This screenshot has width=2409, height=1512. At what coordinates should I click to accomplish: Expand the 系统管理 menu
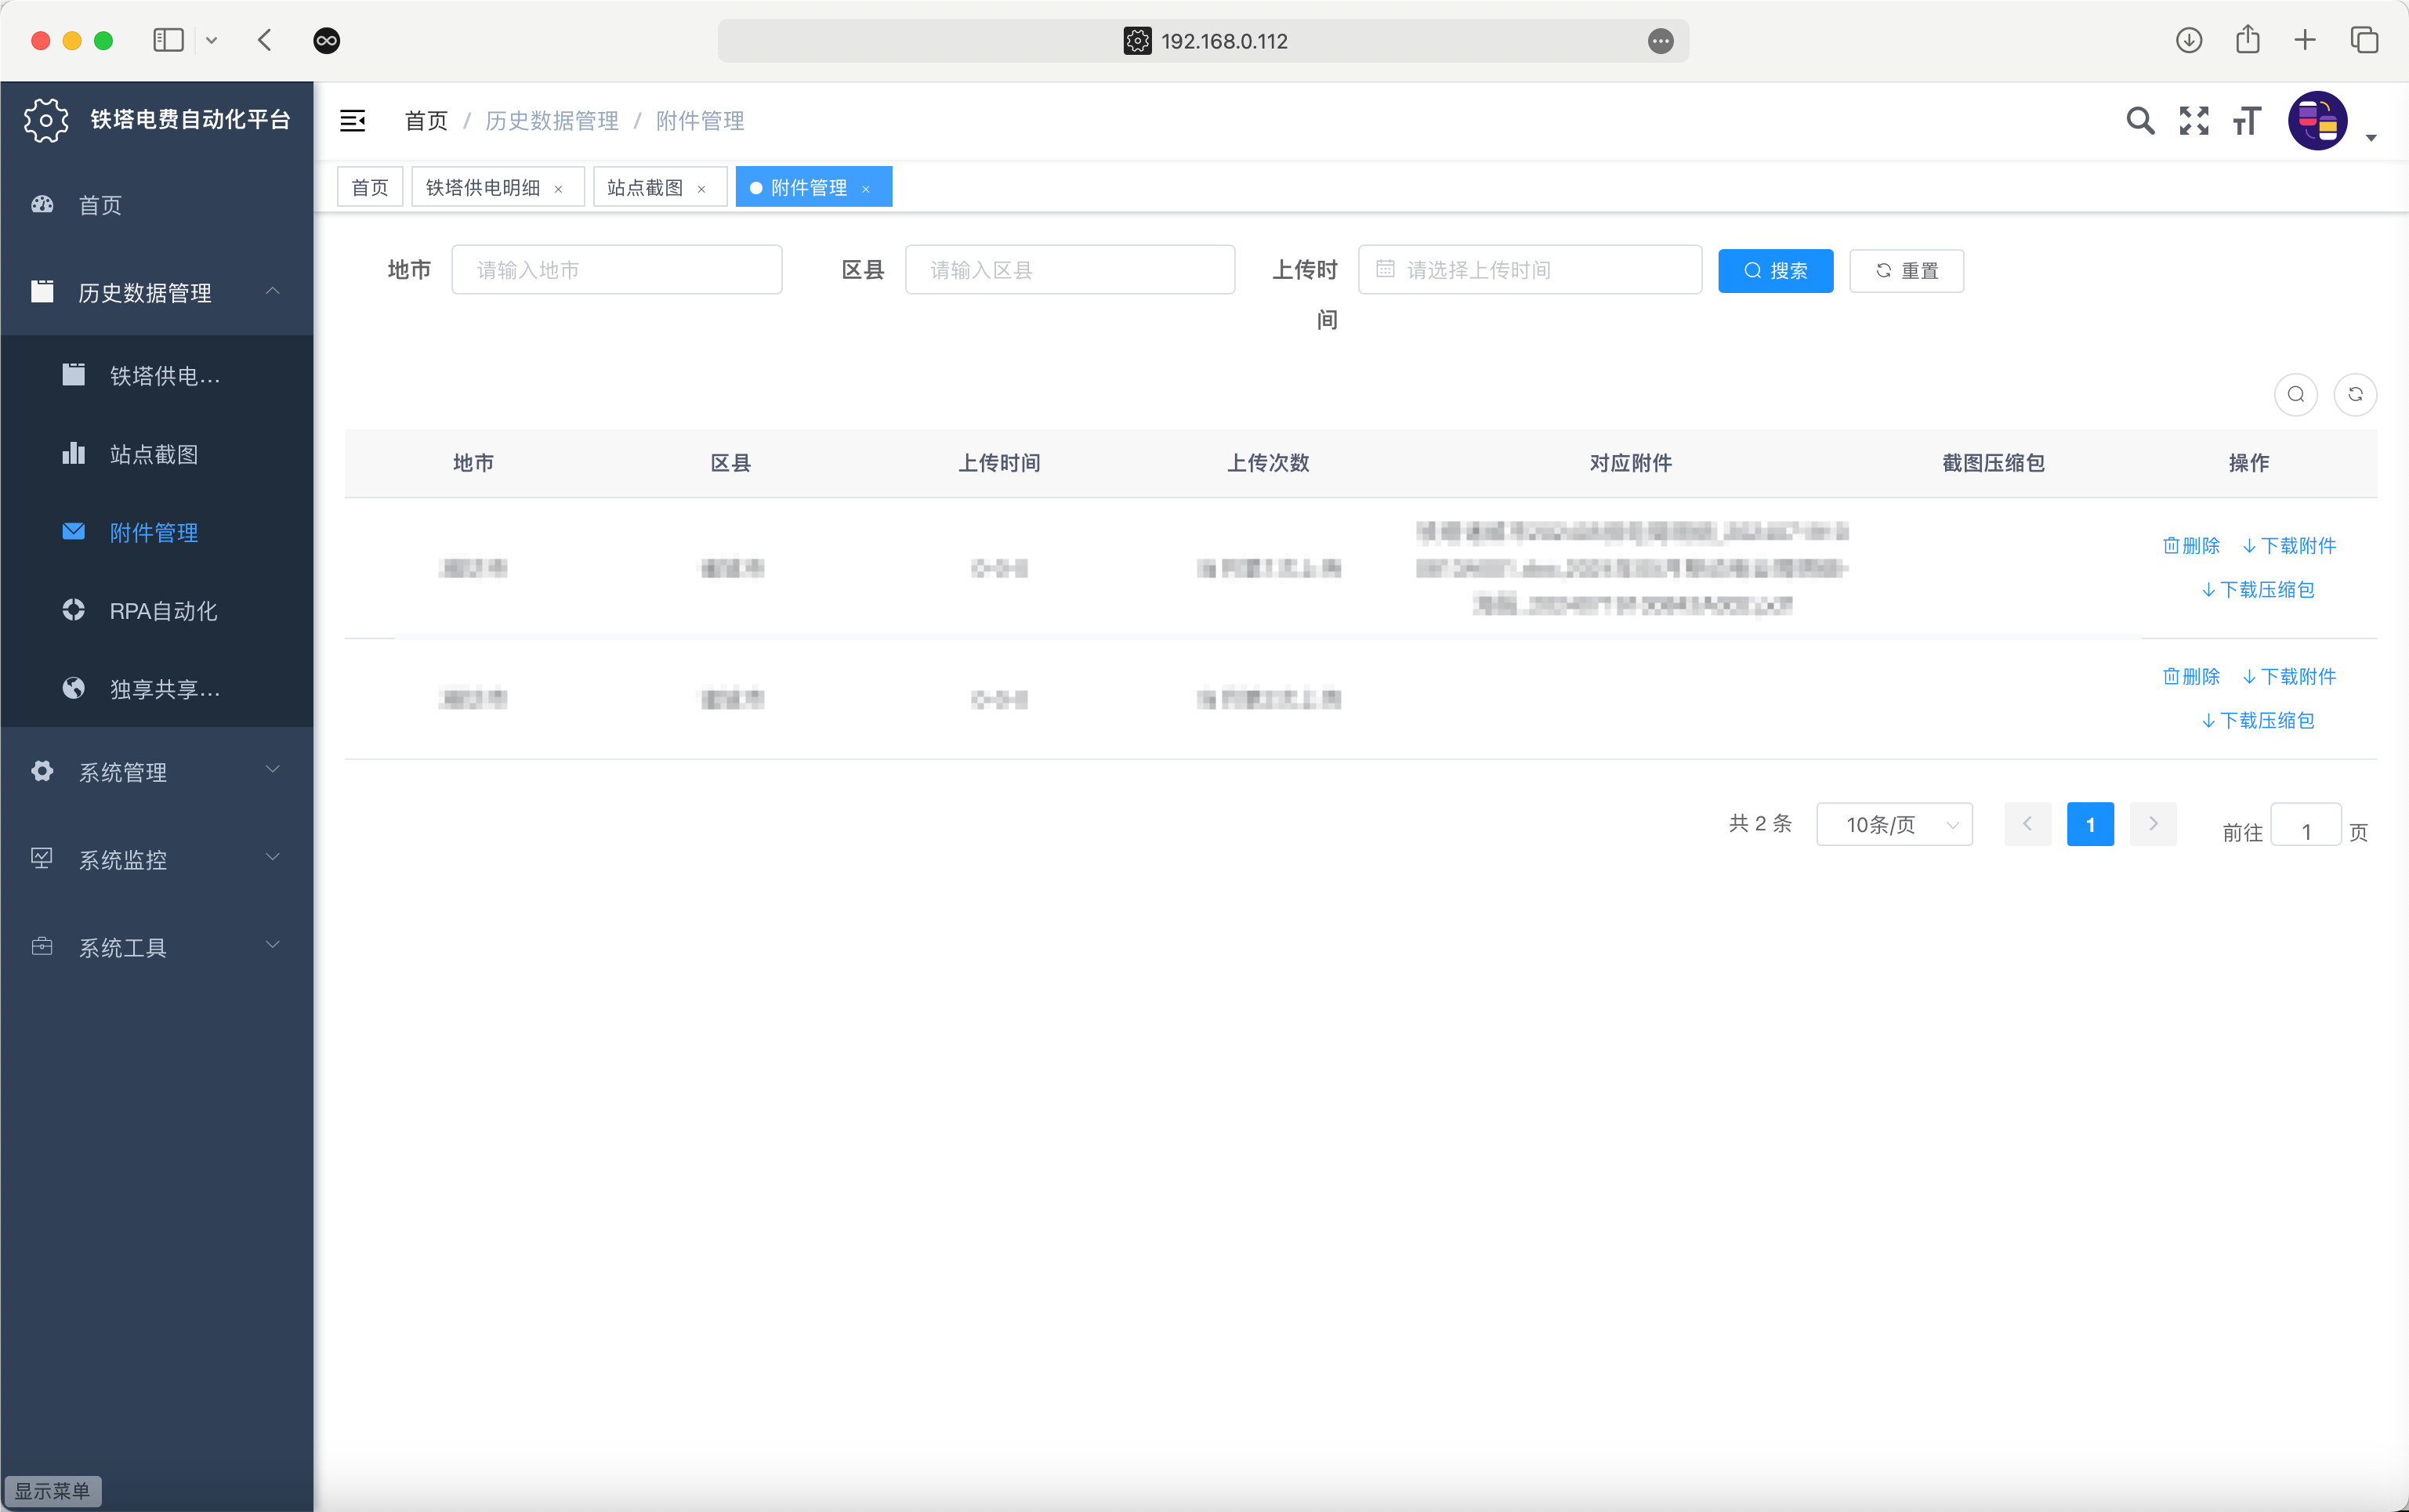click(156, 771)
